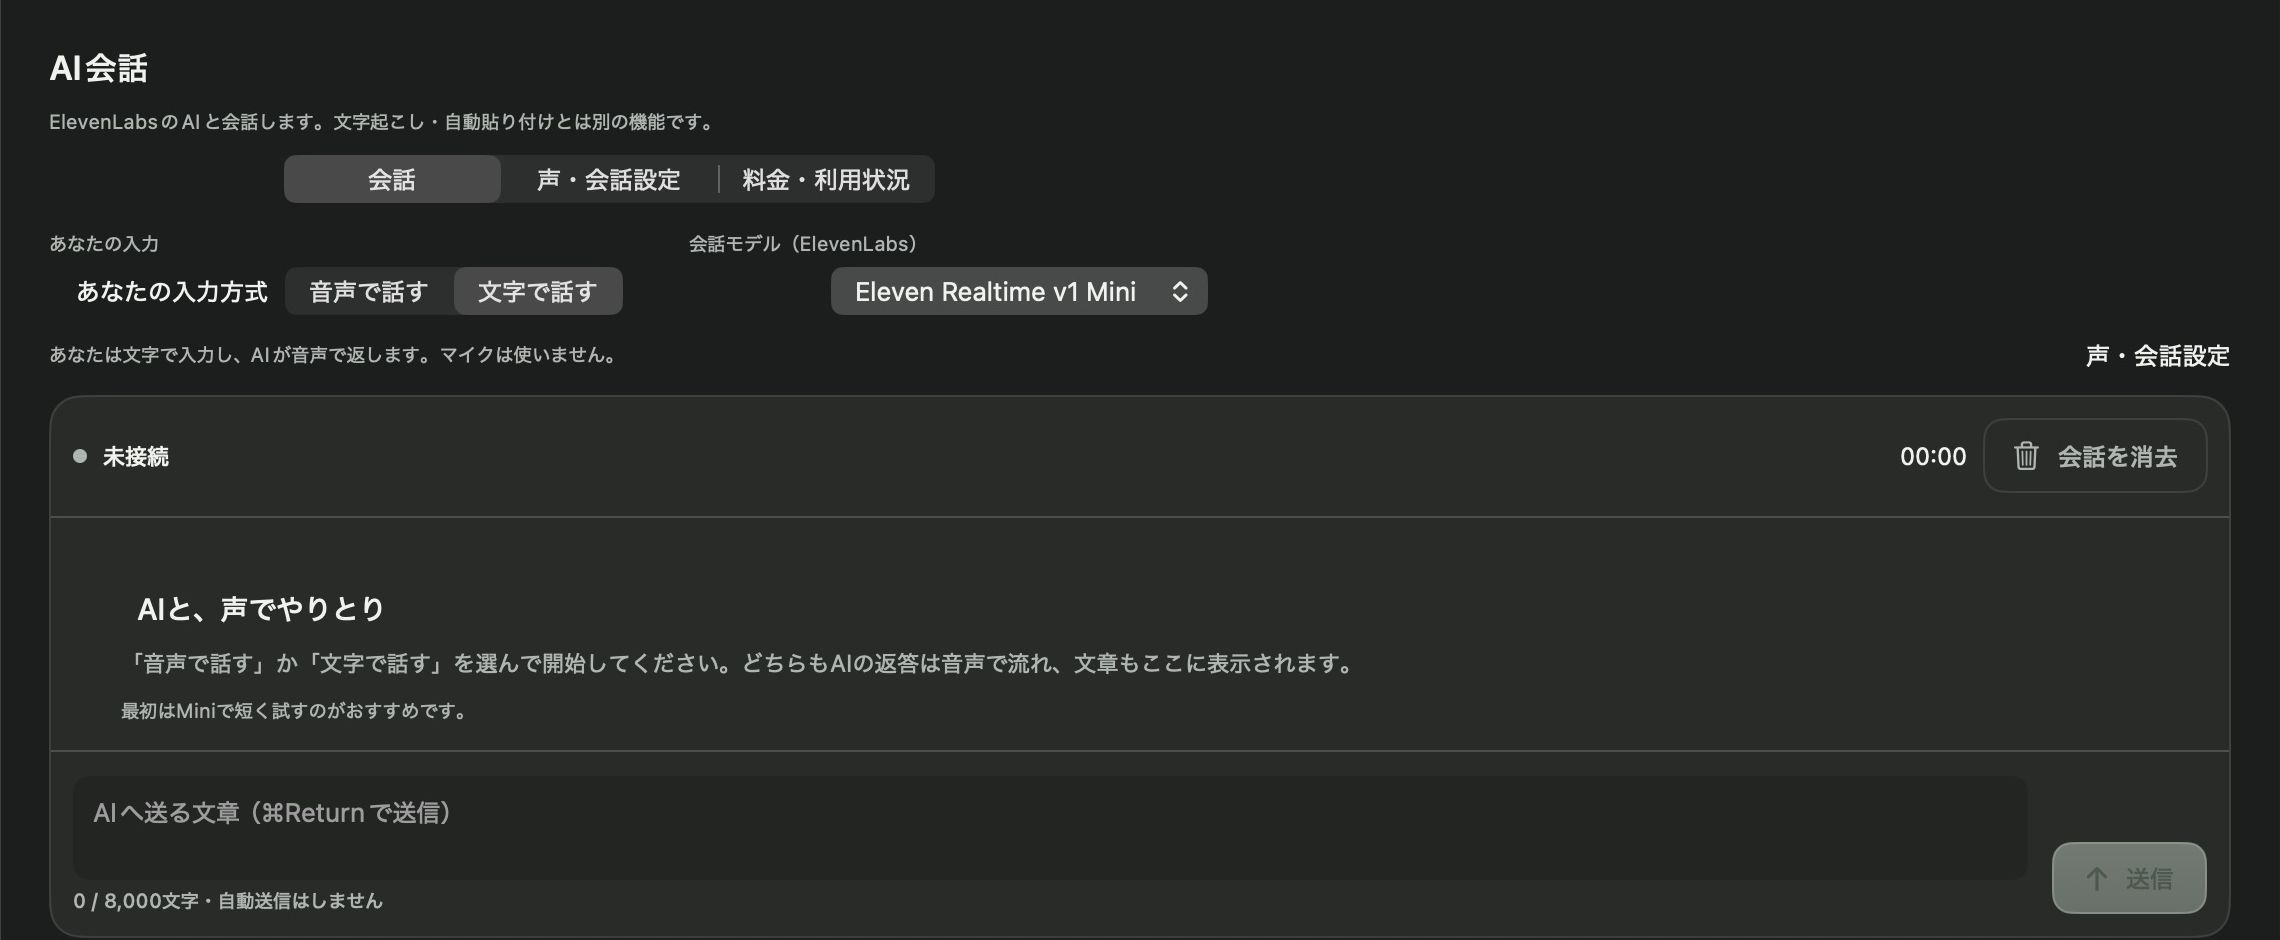This screenshot has width=2280, height=940.
Task: Click the small あなたの入力 section label
Action: pos(104,244)
